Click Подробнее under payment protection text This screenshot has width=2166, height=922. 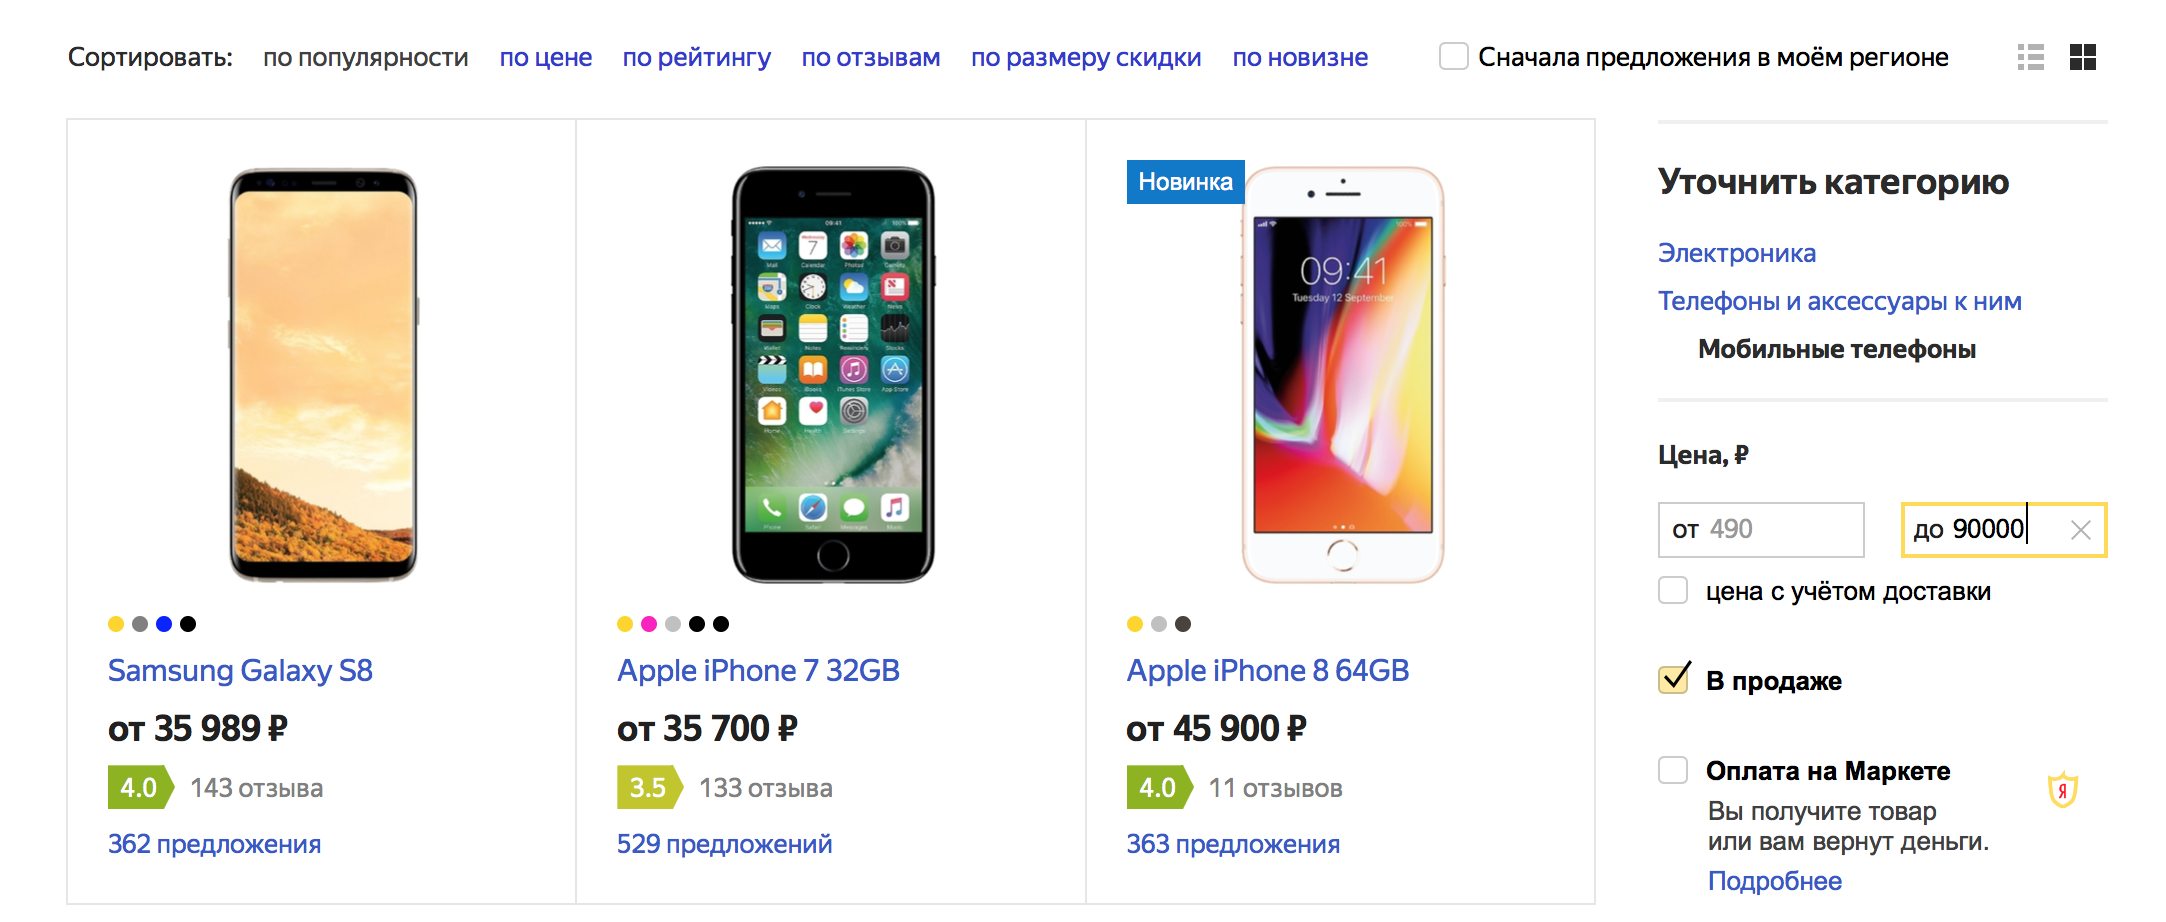click(x=1775, y=881)
